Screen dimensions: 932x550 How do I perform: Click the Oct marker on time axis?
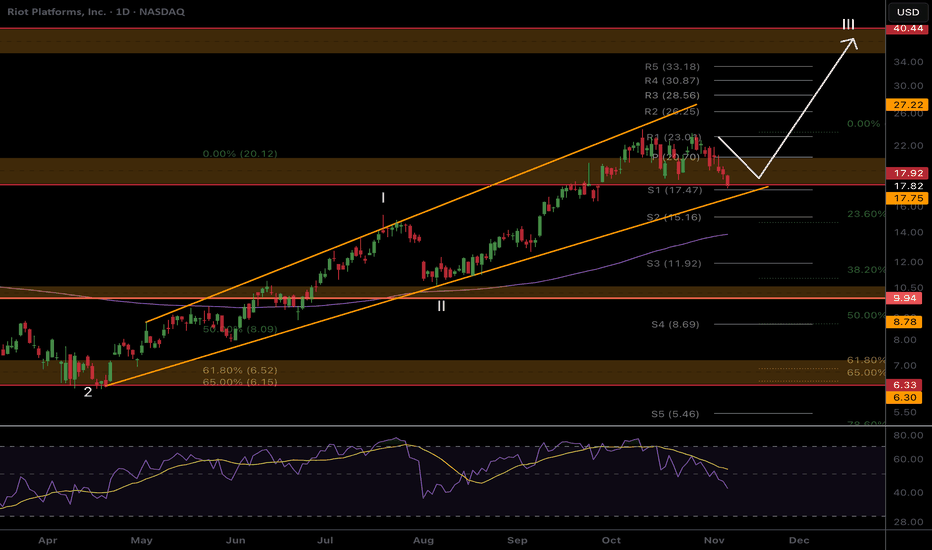click(611, 539)
